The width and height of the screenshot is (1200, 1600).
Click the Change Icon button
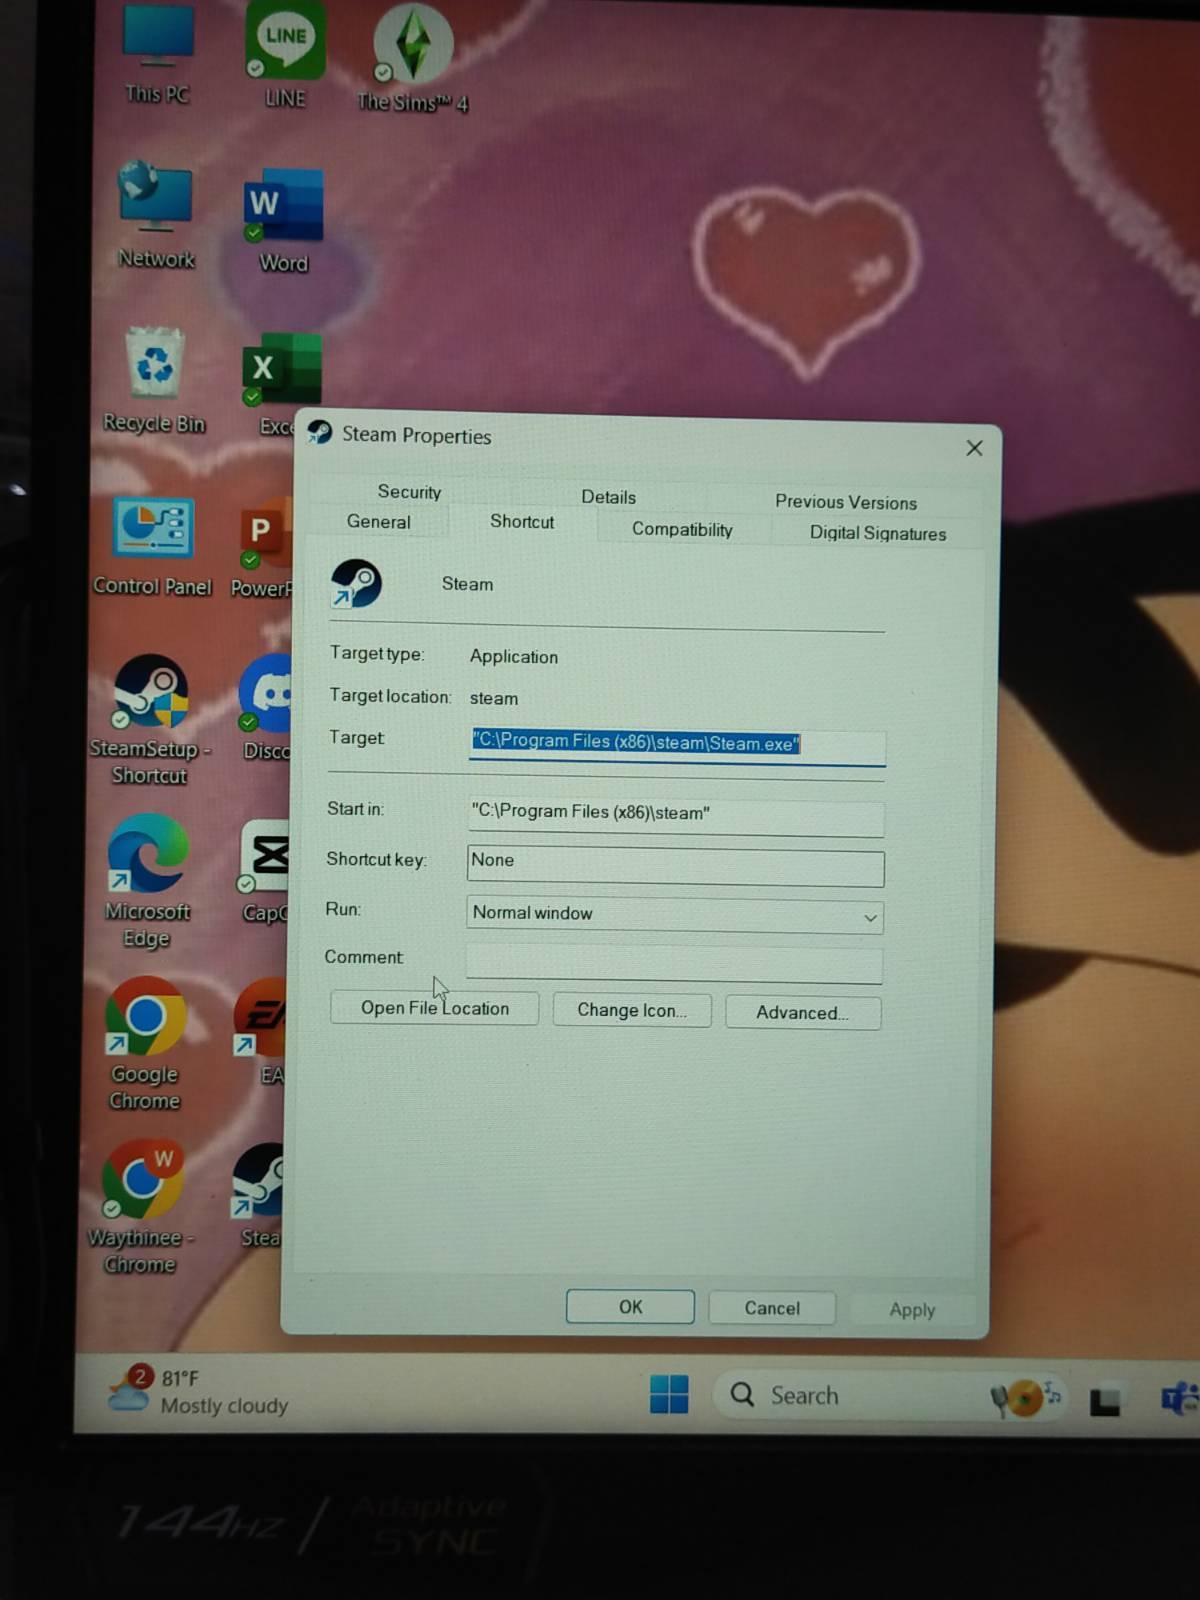tap(632, 1010)
